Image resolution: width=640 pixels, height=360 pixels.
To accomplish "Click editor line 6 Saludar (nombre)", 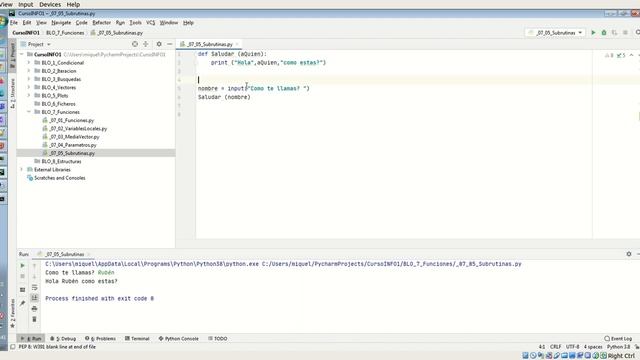I will pyautogui.click(x=224, y=97).
